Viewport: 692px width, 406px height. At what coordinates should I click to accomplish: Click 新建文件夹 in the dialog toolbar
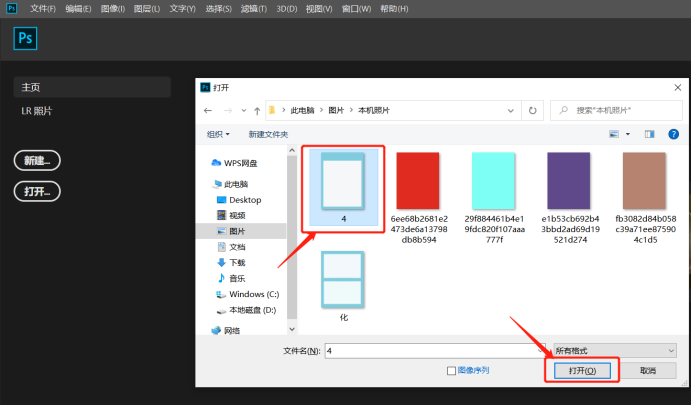(x=268, y=134)
